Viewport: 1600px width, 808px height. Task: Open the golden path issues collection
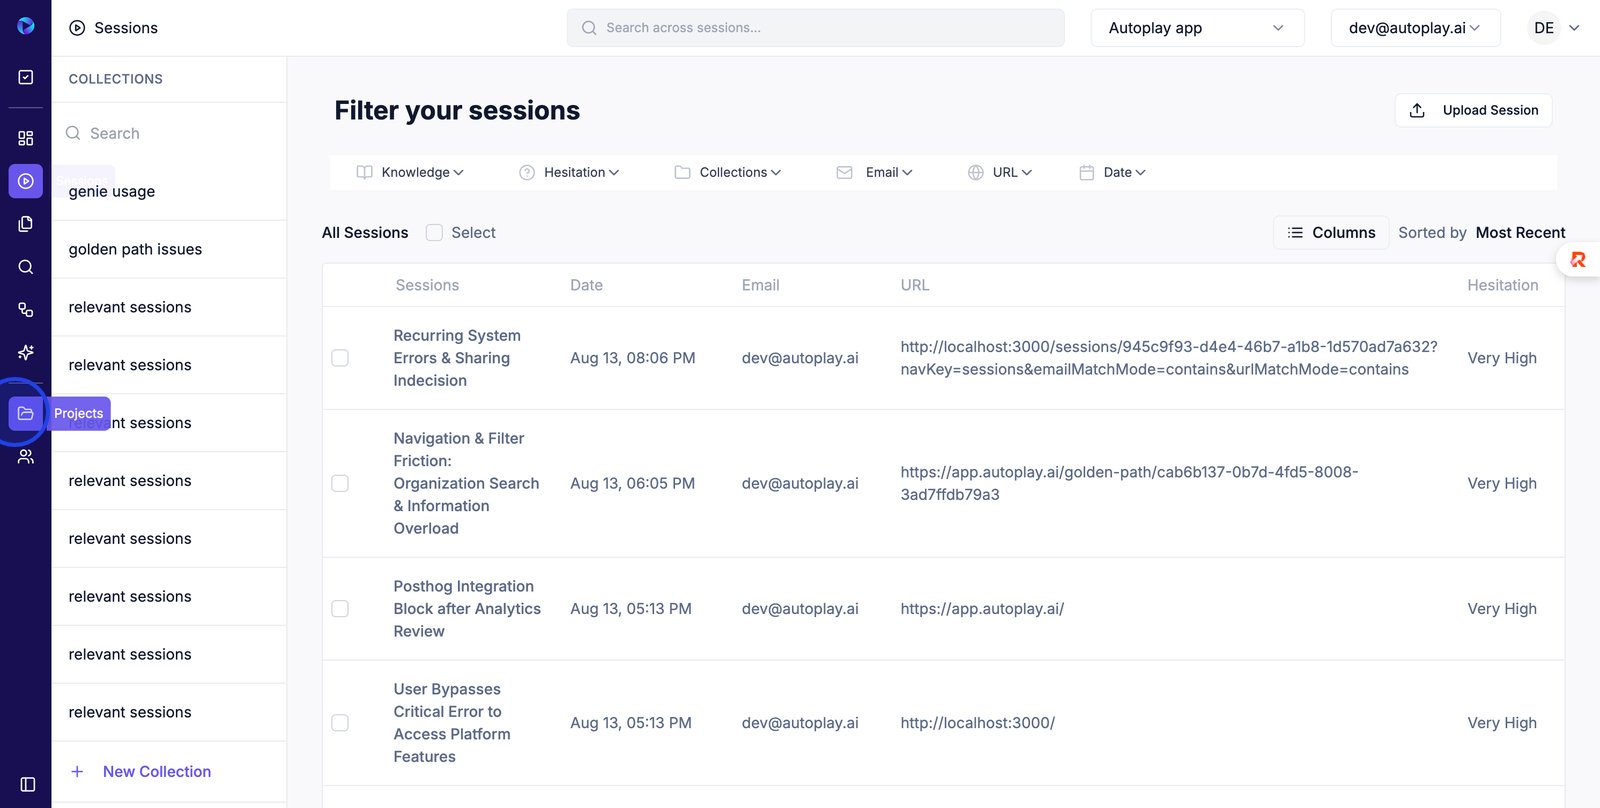135,249
